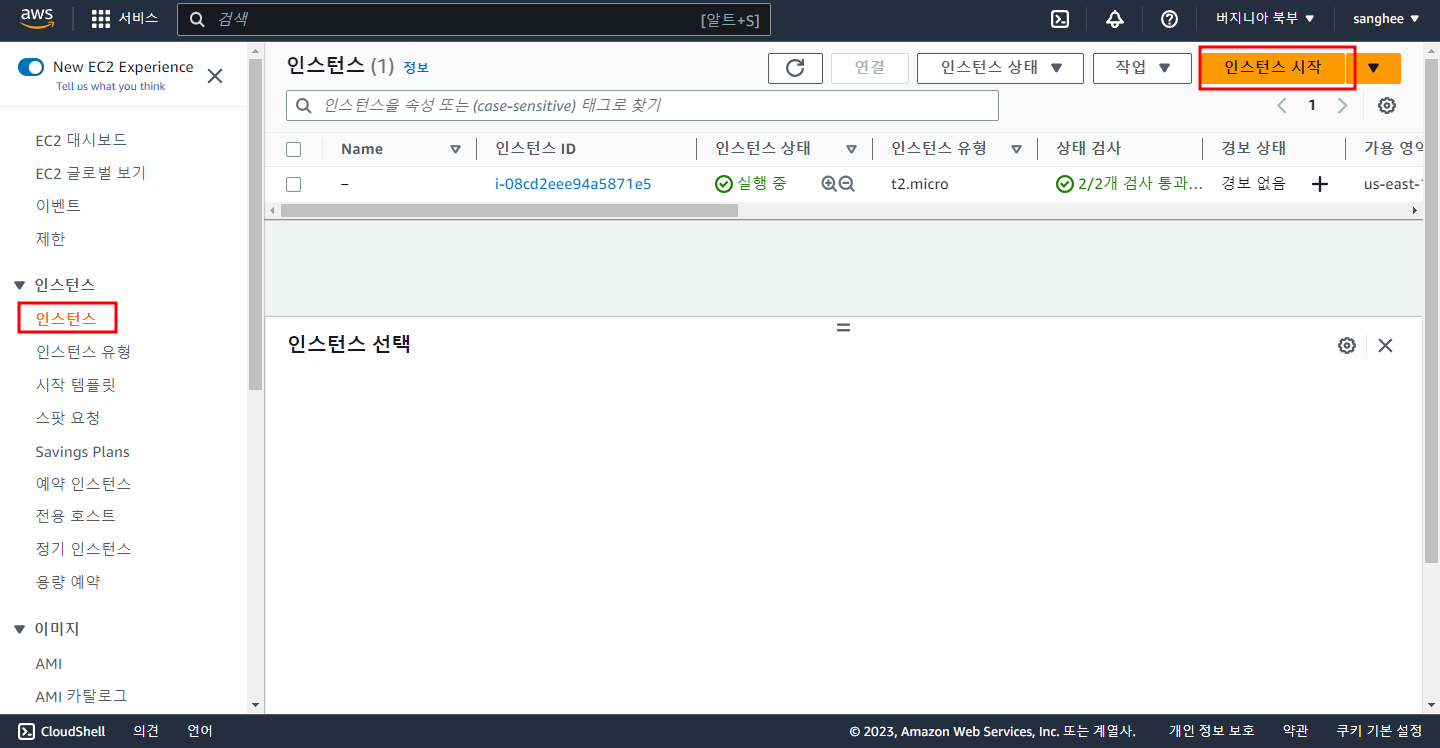Screen dimensions: 1440x748
Task: Open 언어 language in footer
Action: pyautogui.click(x=200, y=731)
